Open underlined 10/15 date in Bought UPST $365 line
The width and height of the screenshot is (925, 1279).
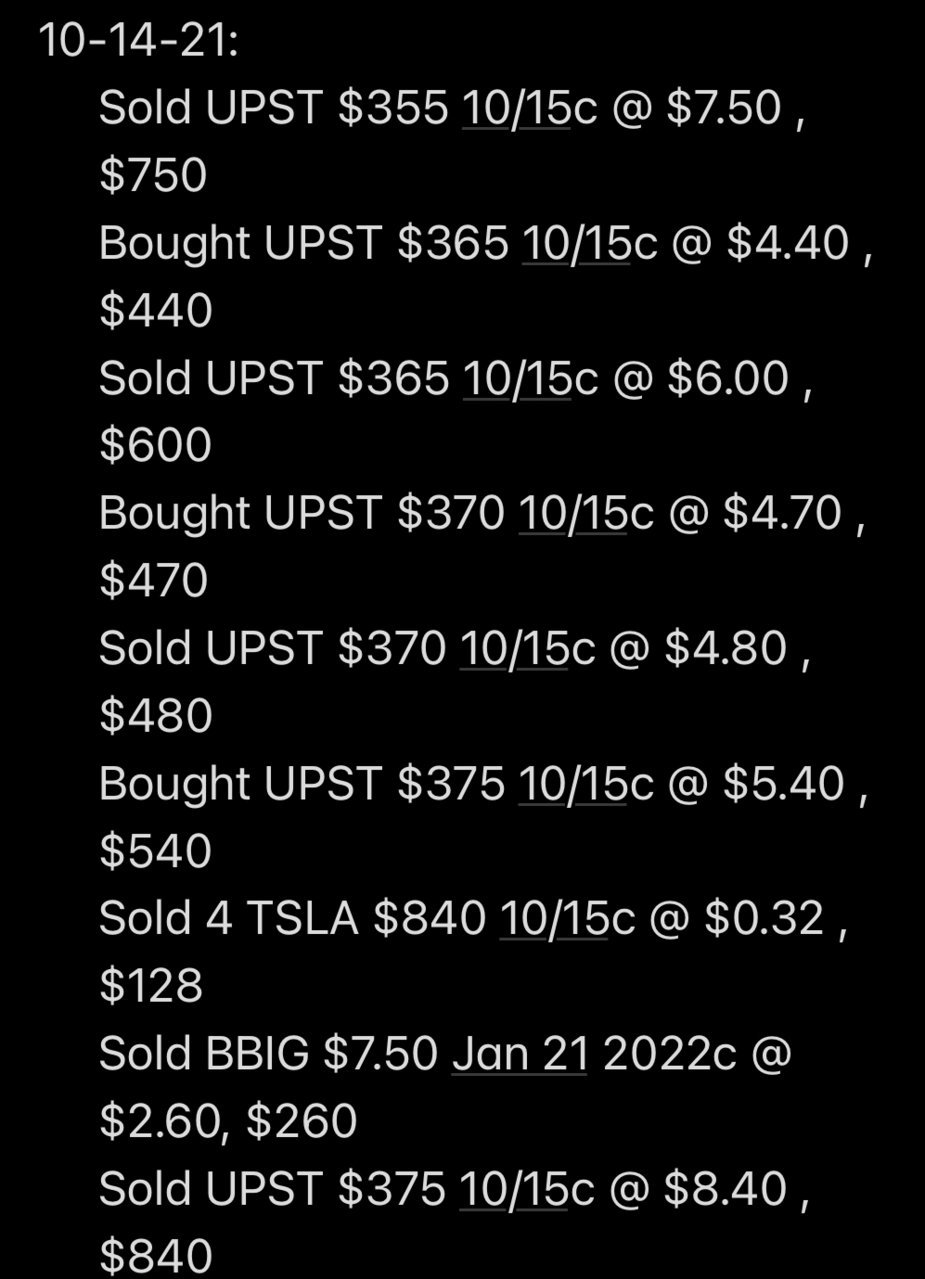point(577,242)
